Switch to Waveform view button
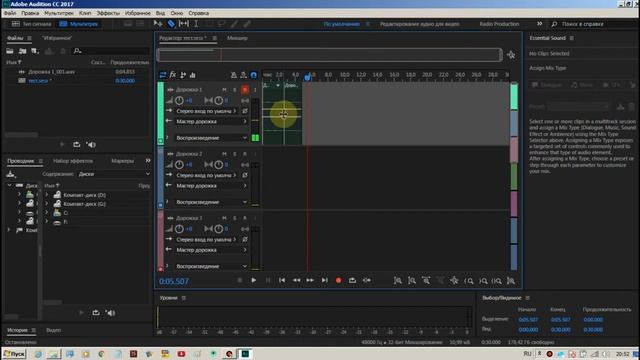This screenshot has width=640, height=360. (31, 24)
